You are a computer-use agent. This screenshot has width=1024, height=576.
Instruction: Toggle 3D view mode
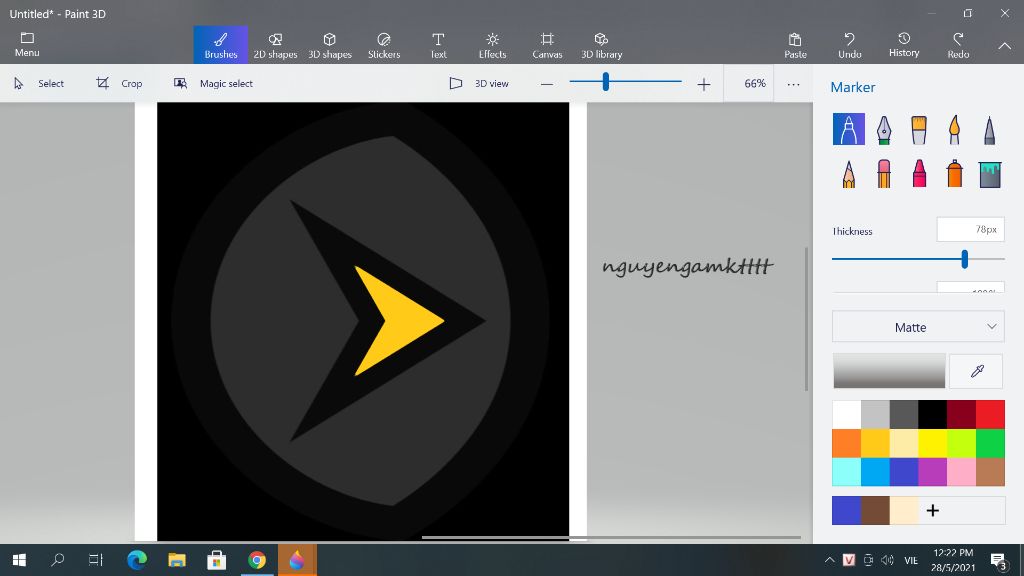pyautogui.click(x=479, y=84)
